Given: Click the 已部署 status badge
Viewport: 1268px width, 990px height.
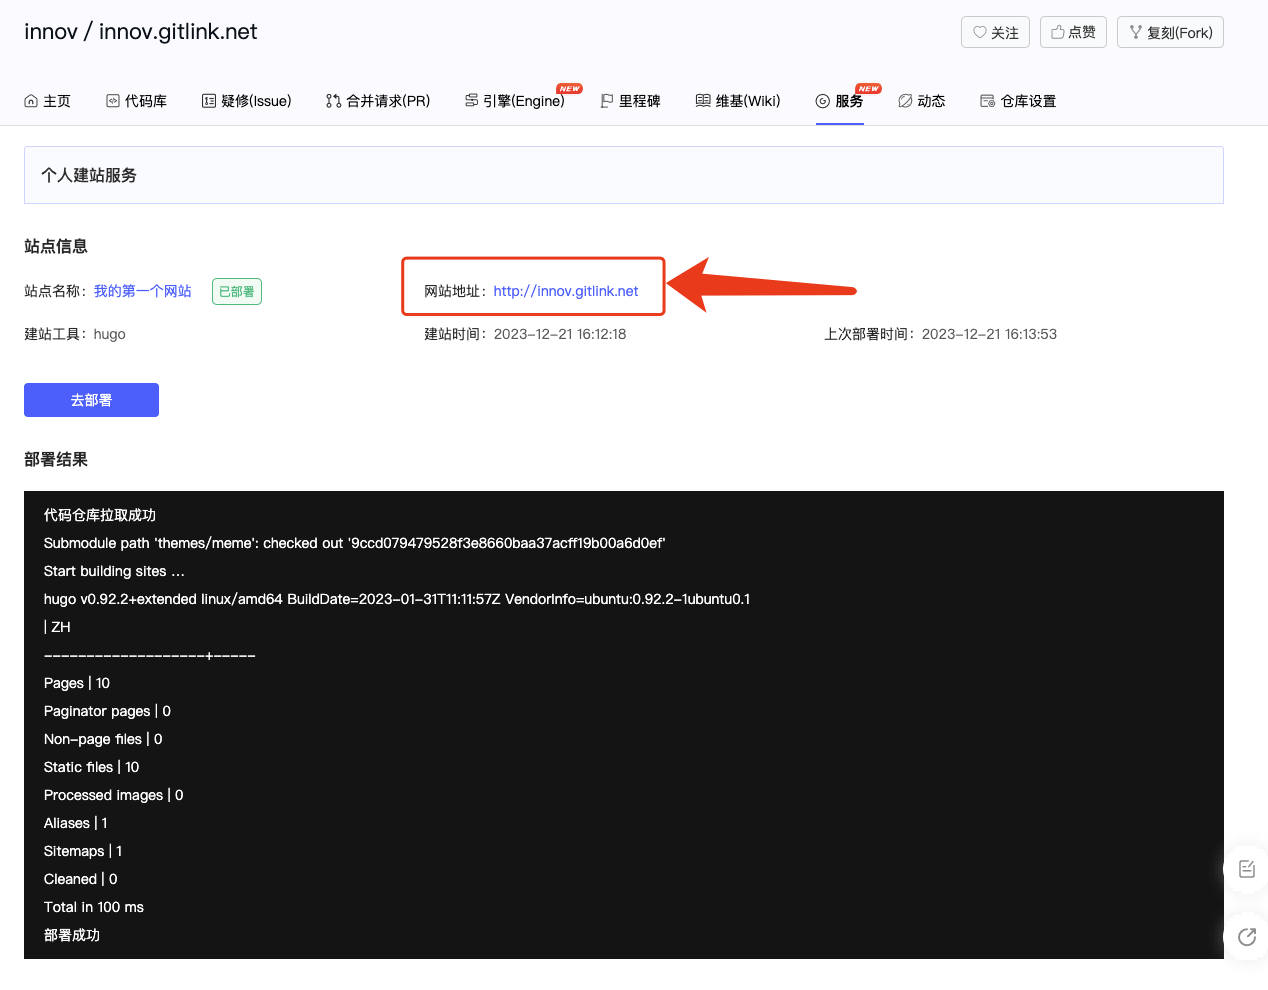Looking at the screenshot, I should [x=237, y=291].
